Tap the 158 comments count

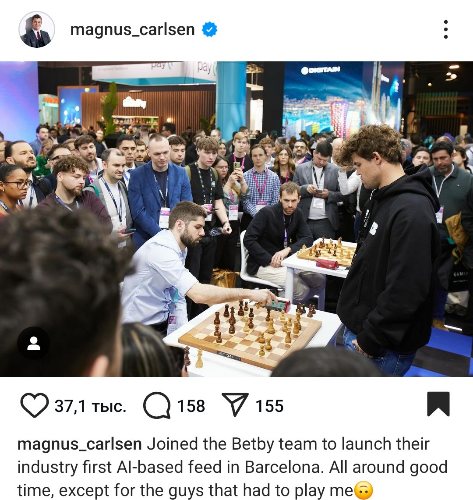coord(191,406)
